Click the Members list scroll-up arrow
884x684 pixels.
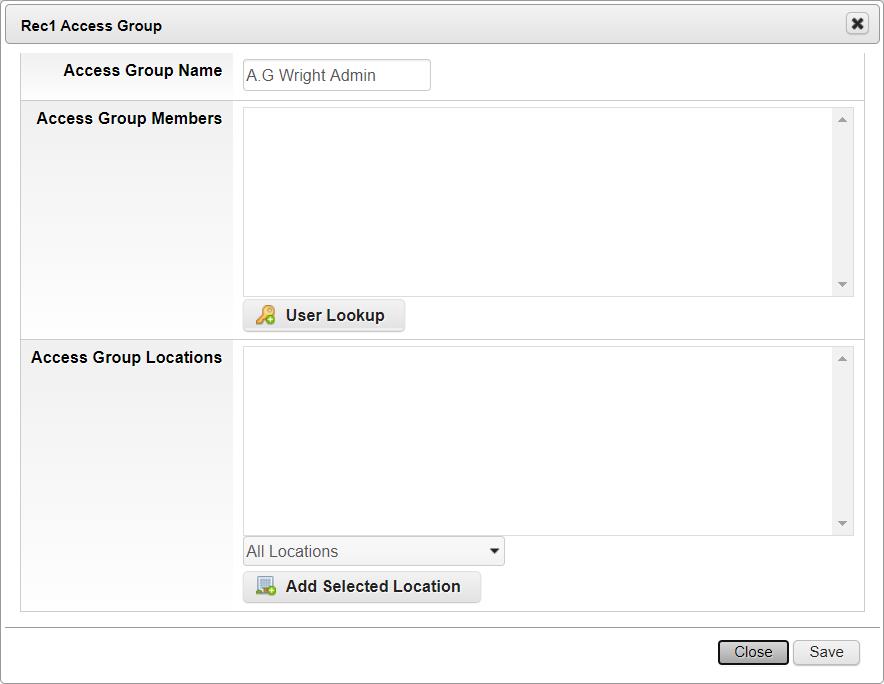[x=842, y=120]
